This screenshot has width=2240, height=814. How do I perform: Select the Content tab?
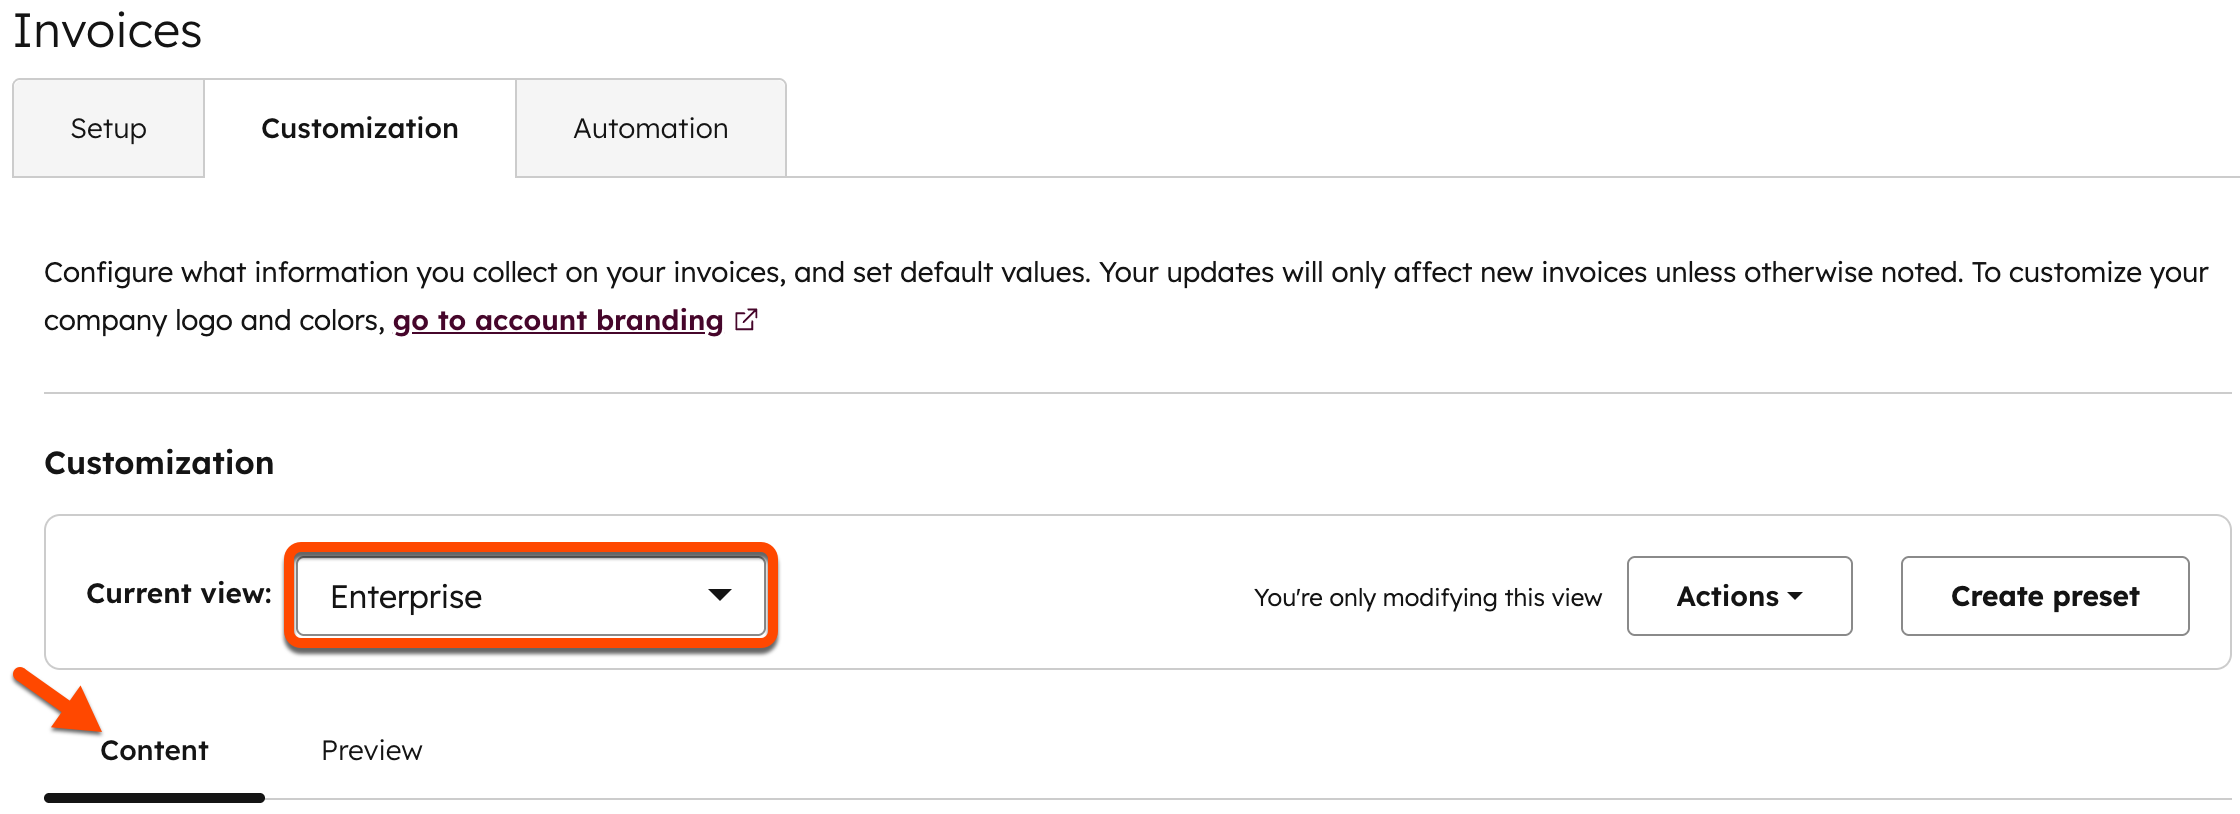click(x=154, y=750)
